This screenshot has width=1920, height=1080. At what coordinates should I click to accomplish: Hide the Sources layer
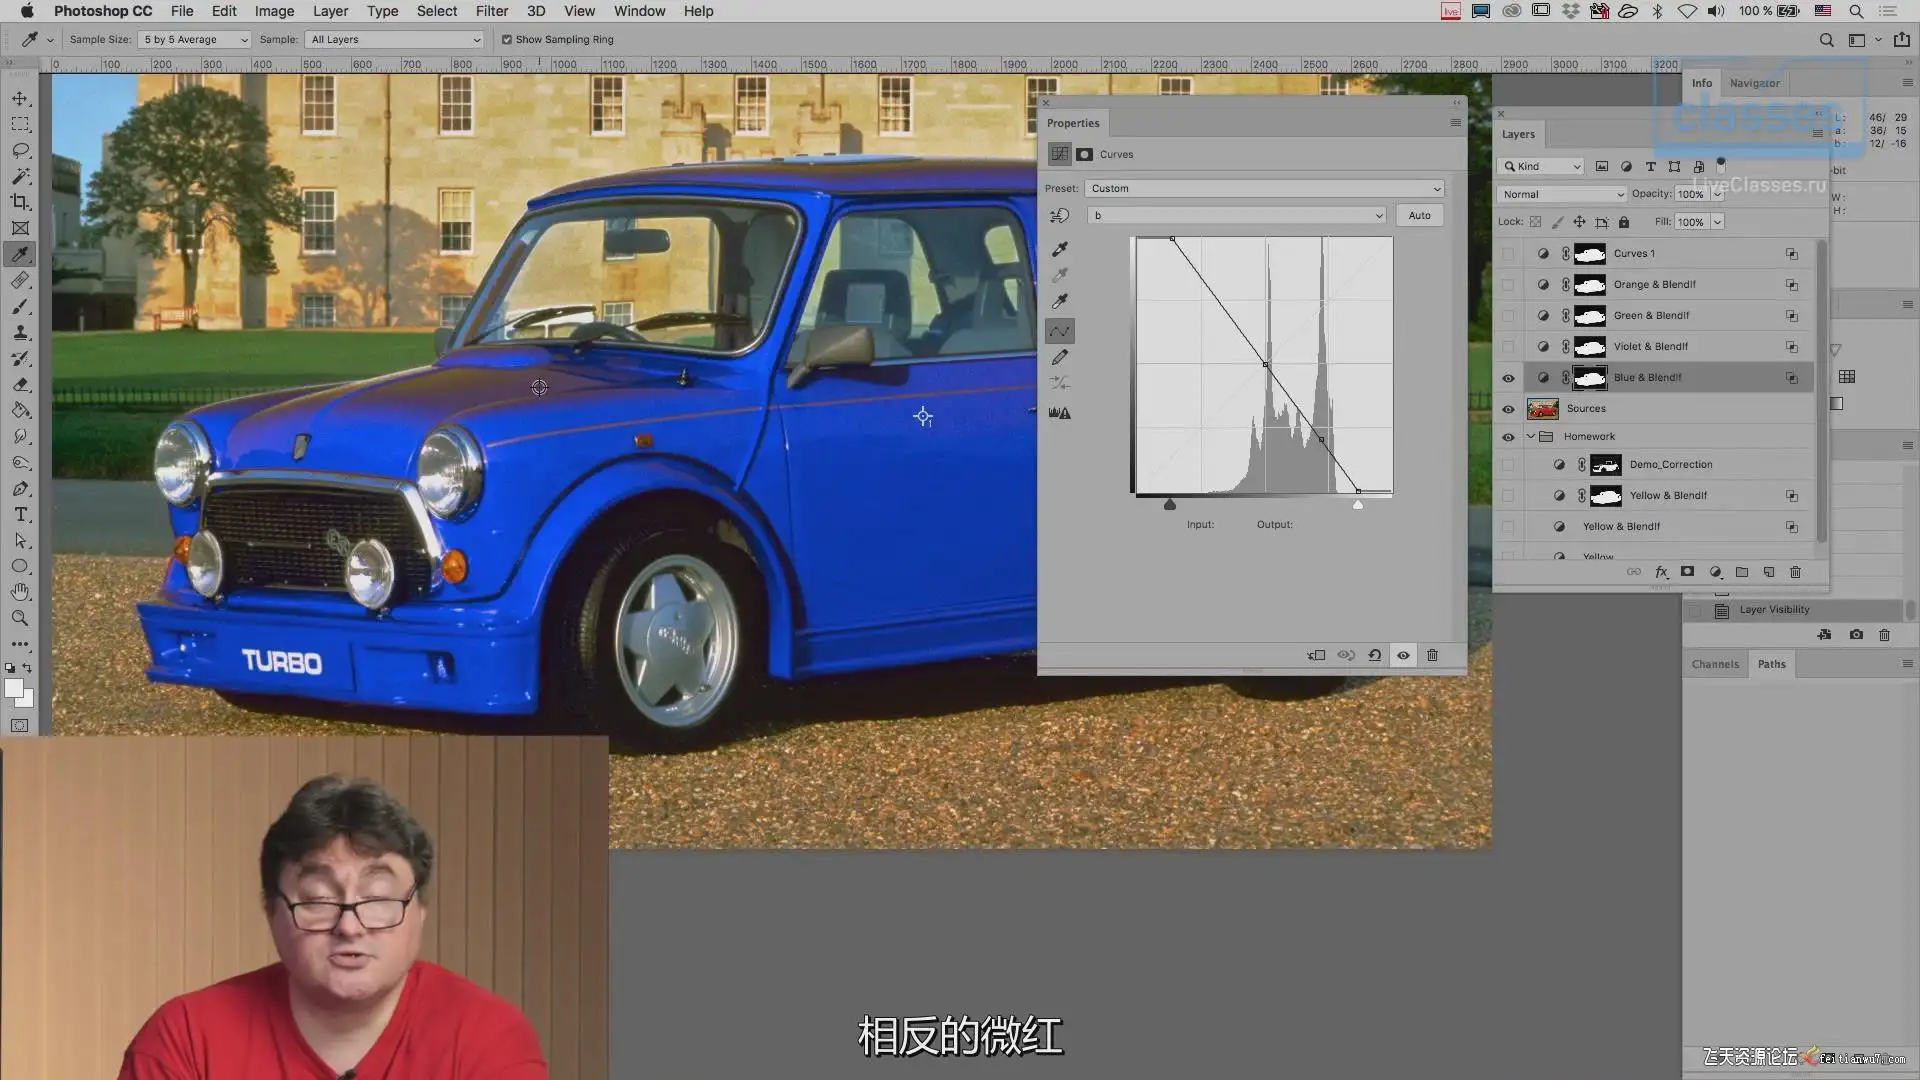[x=1508, y=409]
